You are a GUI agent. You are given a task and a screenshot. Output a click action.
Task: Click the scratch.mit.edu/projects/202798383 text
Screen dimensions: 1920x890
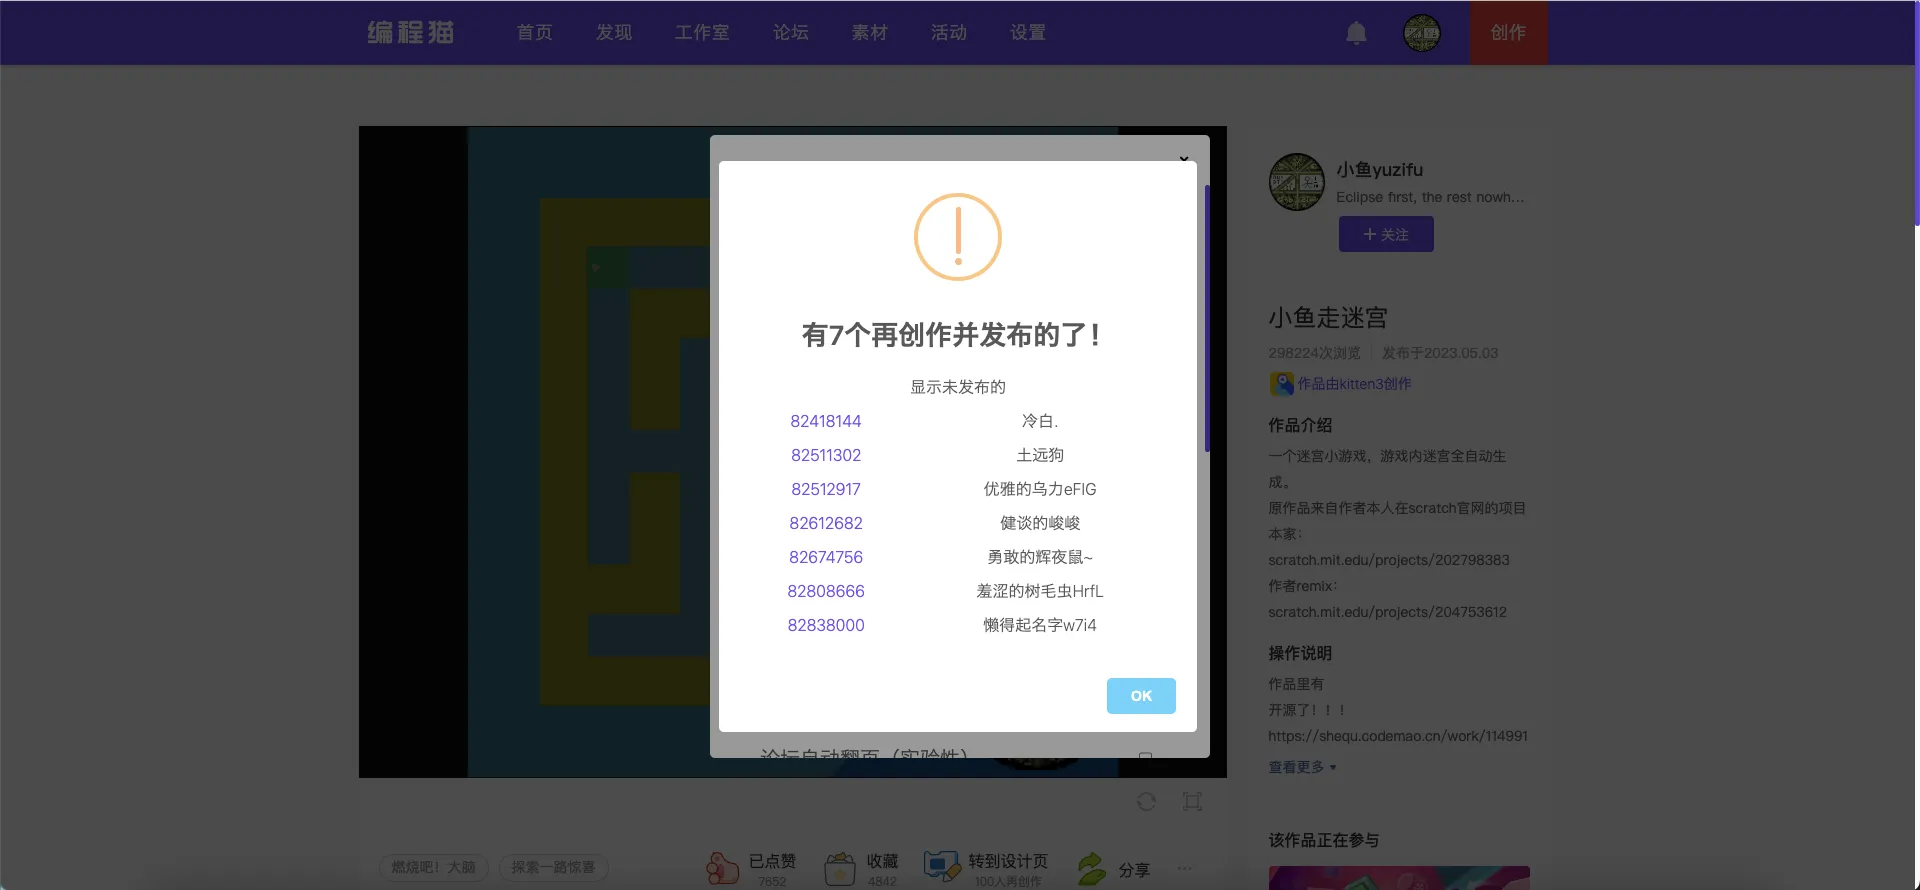tap(1389, 560)
